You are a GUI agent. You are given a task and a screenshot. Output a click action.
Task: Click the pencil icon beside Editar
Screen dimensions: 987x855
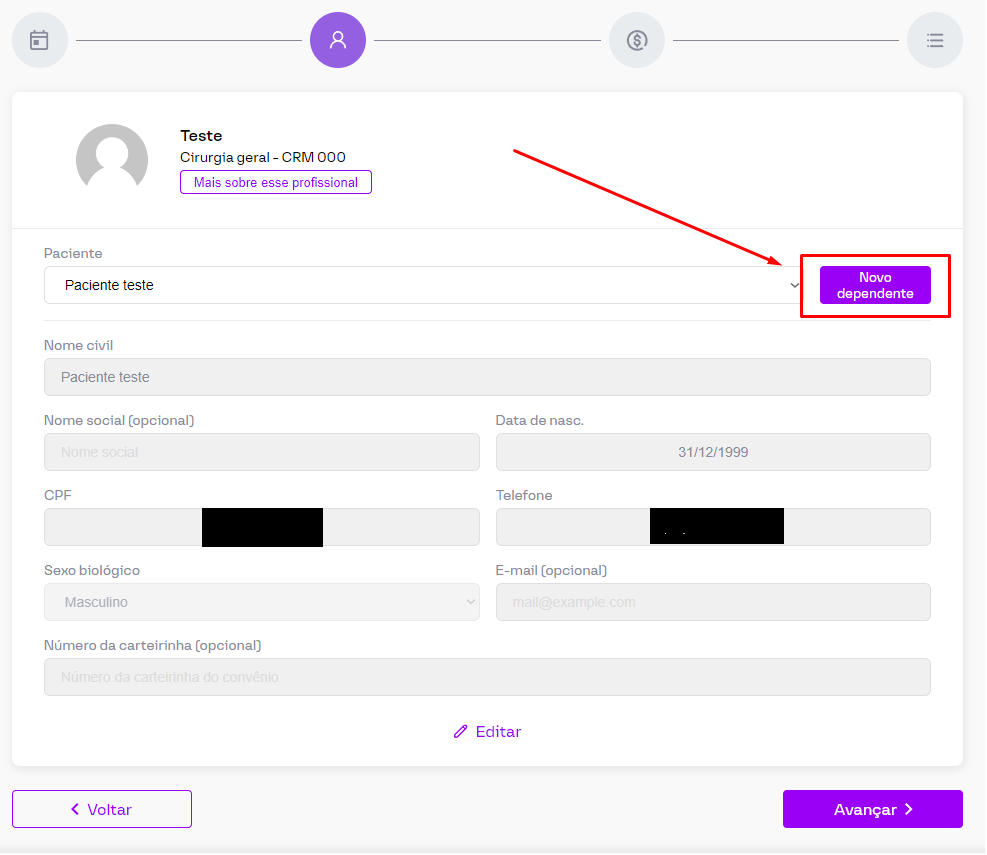tap(460, 732)
